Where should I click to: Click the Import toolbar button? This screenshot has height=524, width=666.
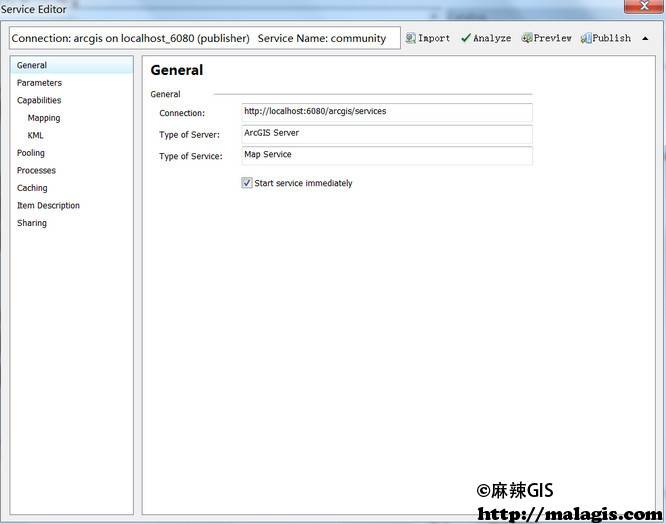coord(428,38)
